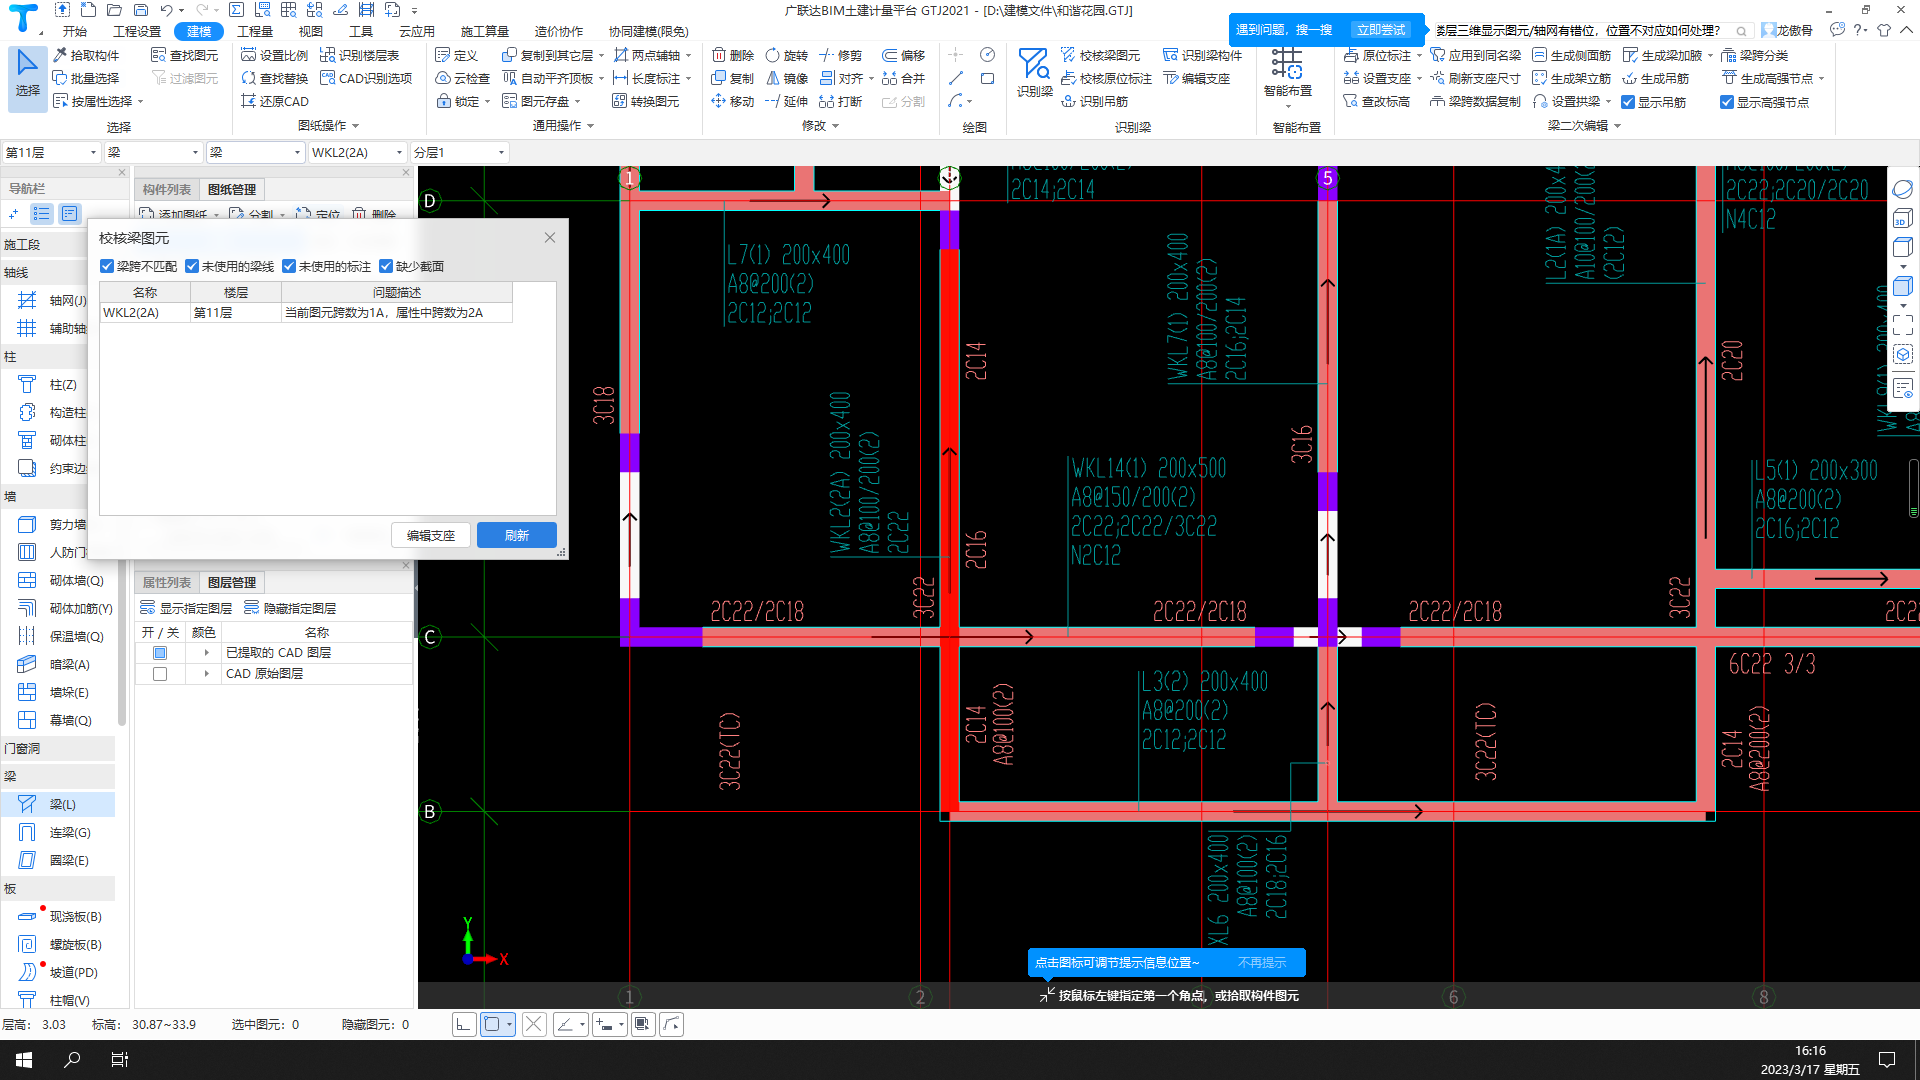Click 识别梁 recognize beam large icon
This screenshot has width=1920, height=1080.
tap(1034, 73)
